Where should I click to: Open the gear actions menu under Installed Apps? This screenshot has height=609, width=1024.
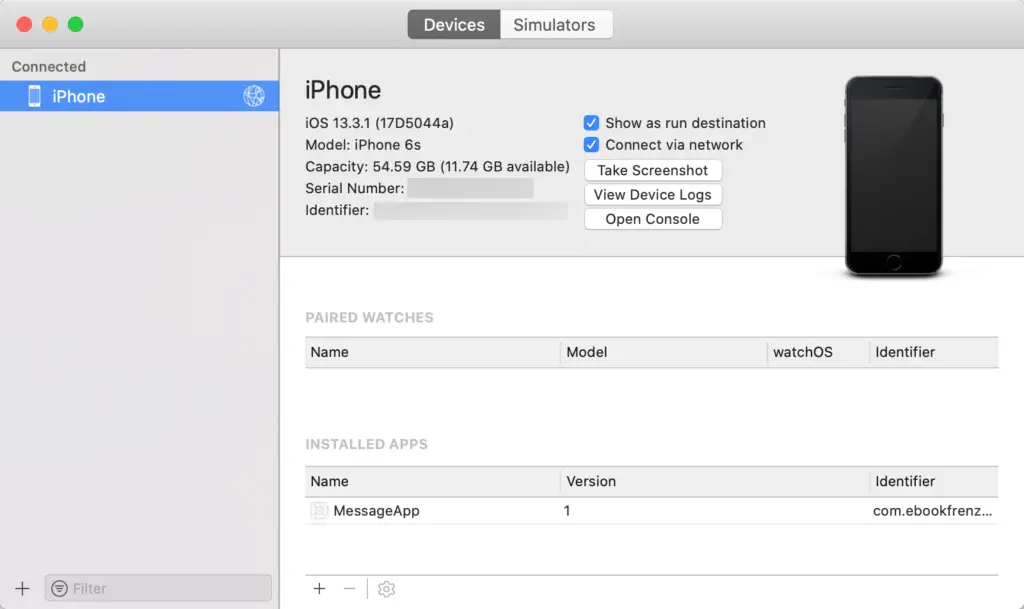387,589
